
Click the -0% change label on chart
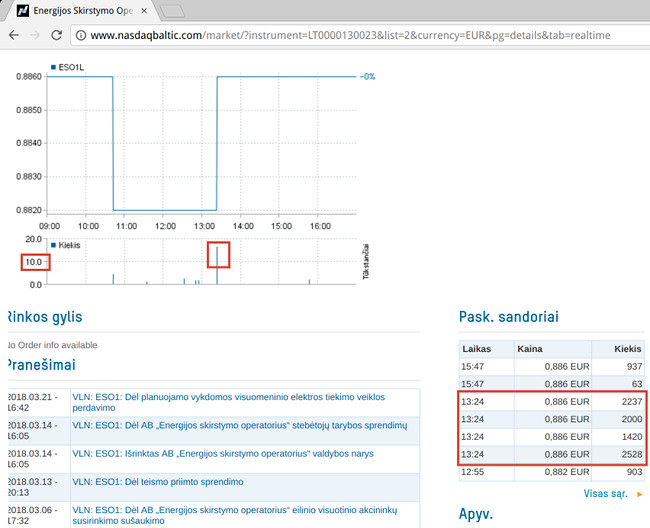click(368, 77)
